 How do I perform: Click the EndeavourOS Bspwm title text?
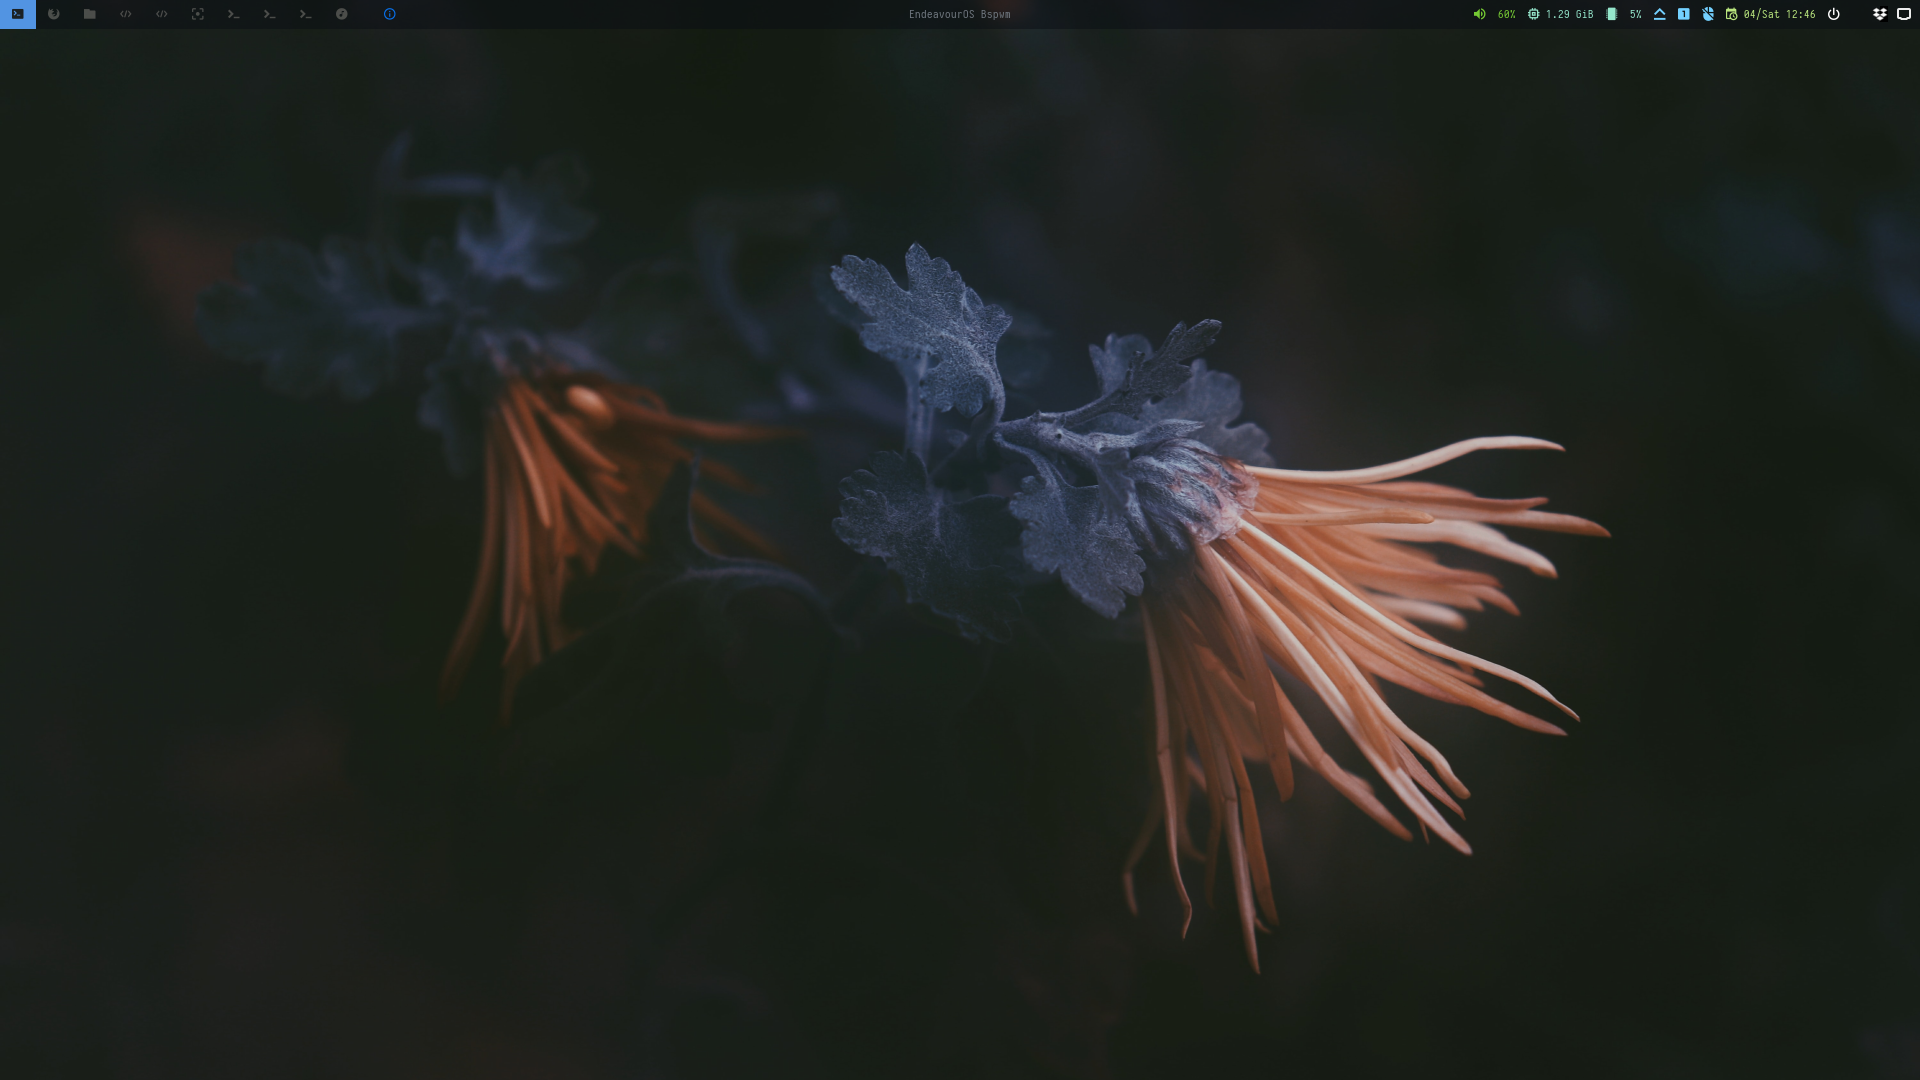pos(959,14)
